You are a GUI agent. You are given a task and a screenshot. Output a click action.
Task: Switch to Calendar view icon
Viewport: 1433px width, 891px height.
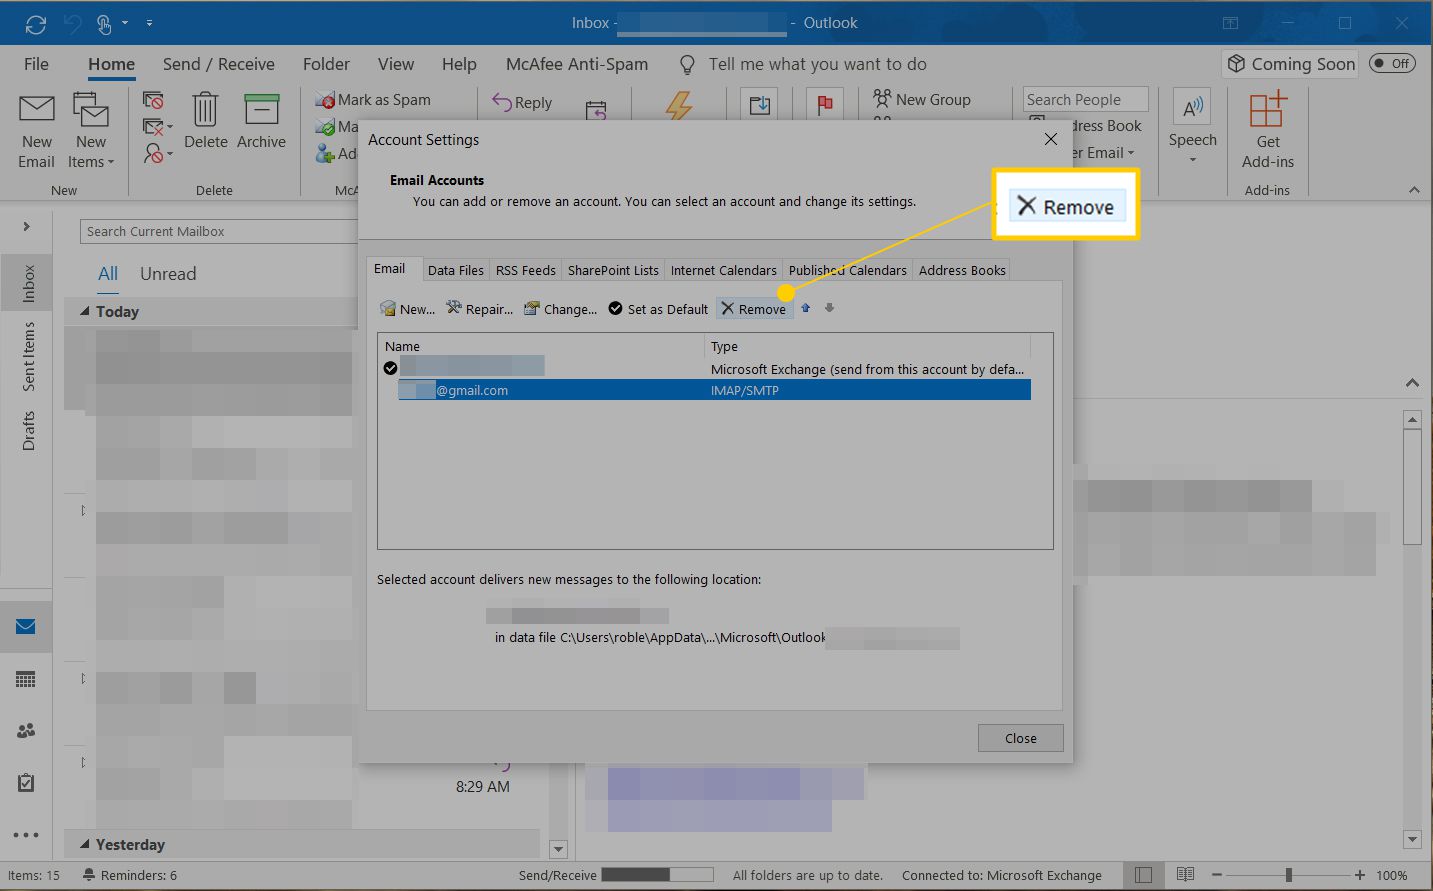[x=26, y=680]
